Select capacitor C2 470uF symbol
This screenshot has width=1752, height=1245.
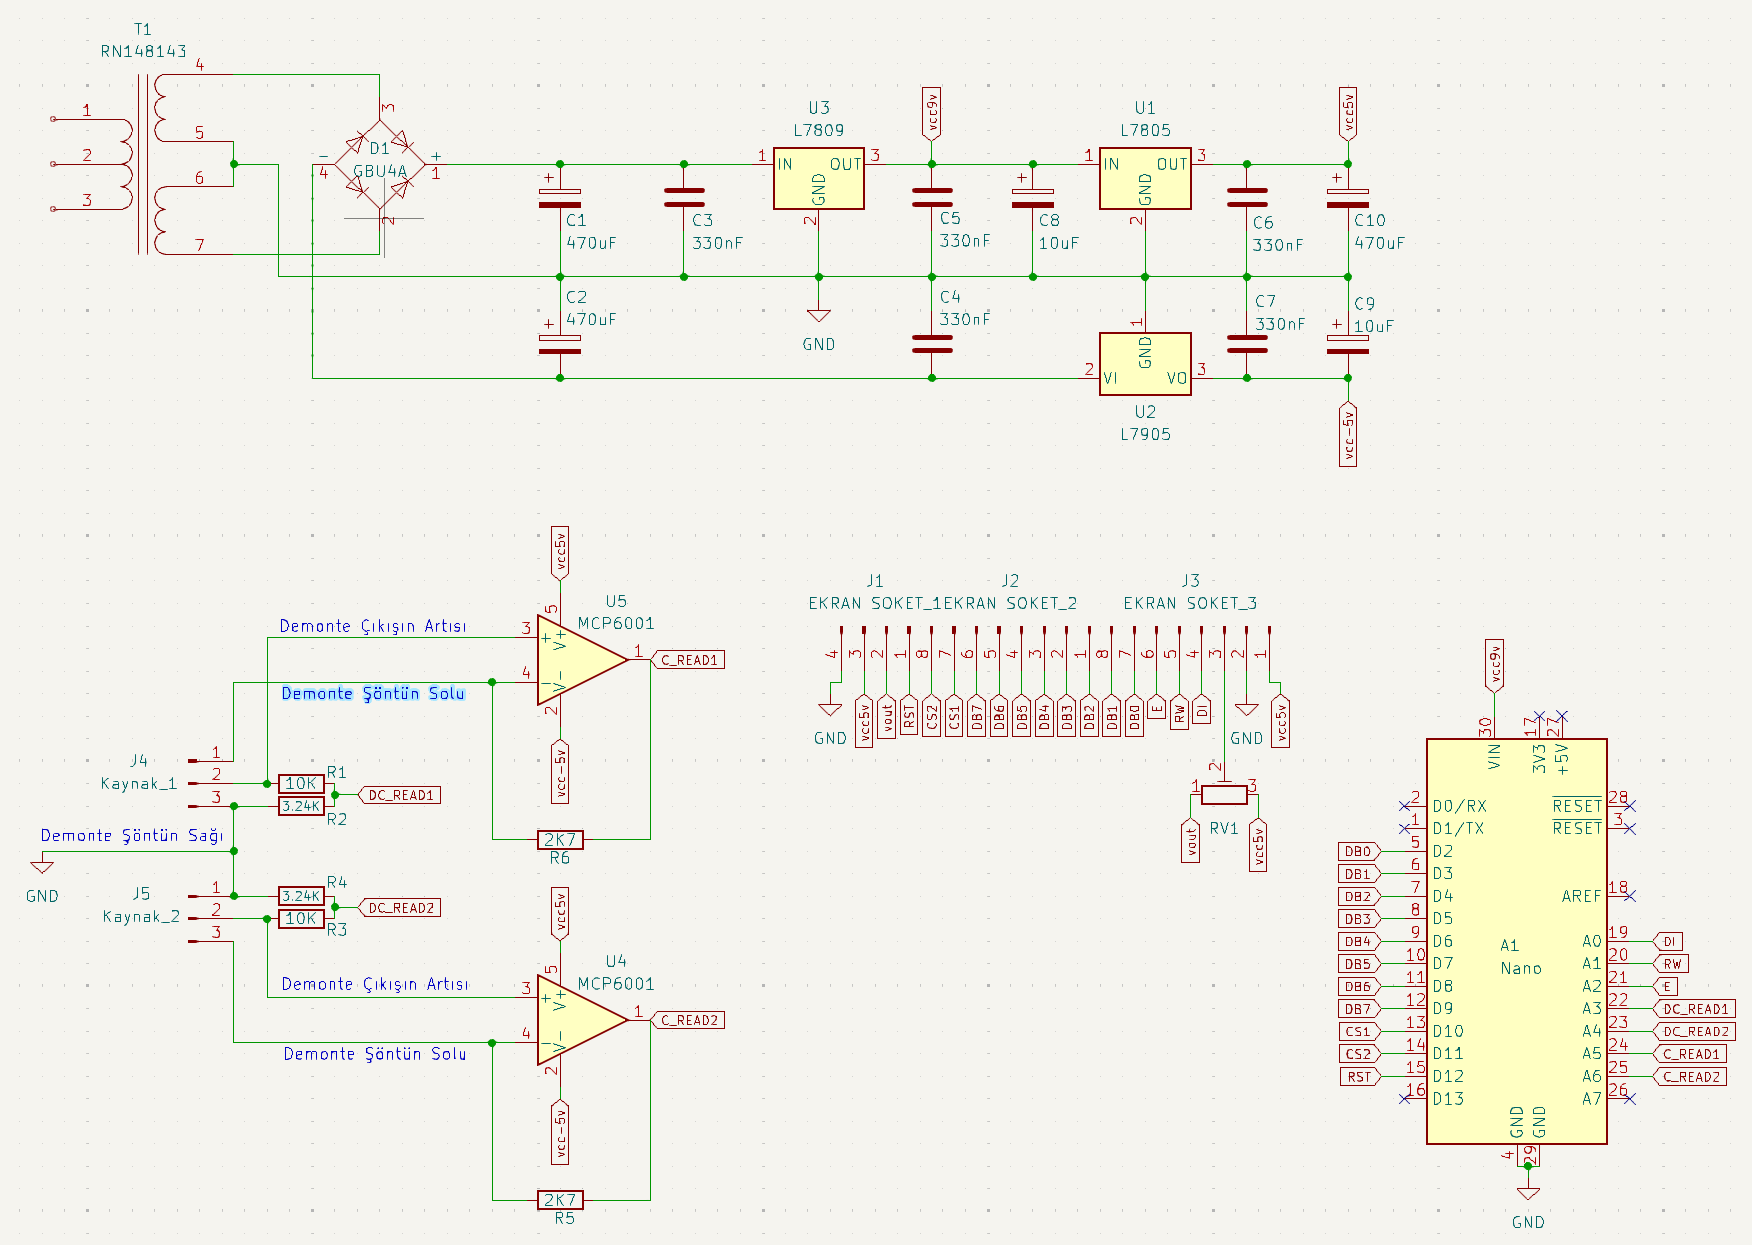point(560,344)
